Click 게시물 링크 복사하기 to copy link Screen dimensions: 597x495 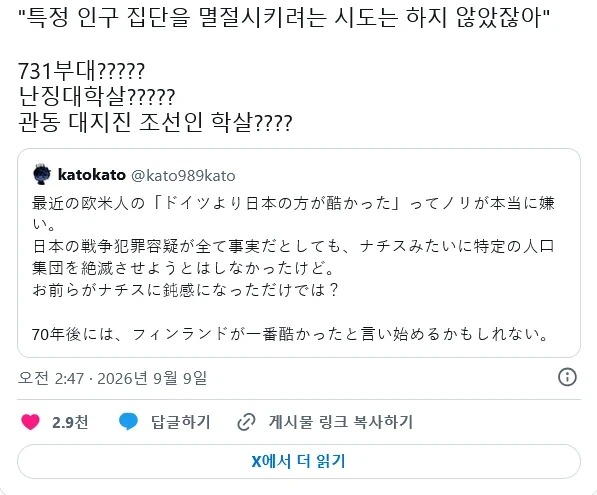click(341, 422)
